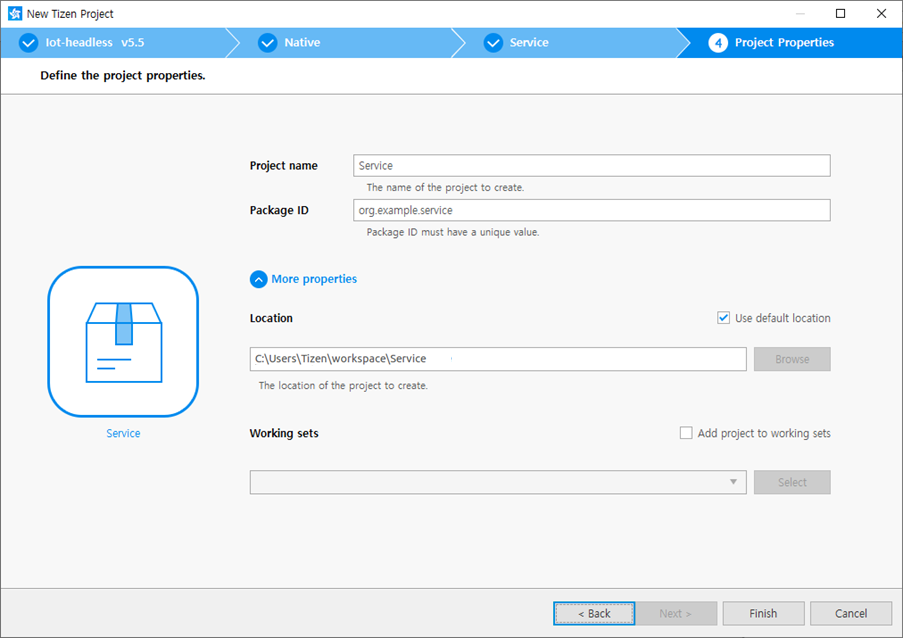Cancel the new project wizard
This screenshot has width=904, height=638.
pyautogui.click(x=851, y=613)
